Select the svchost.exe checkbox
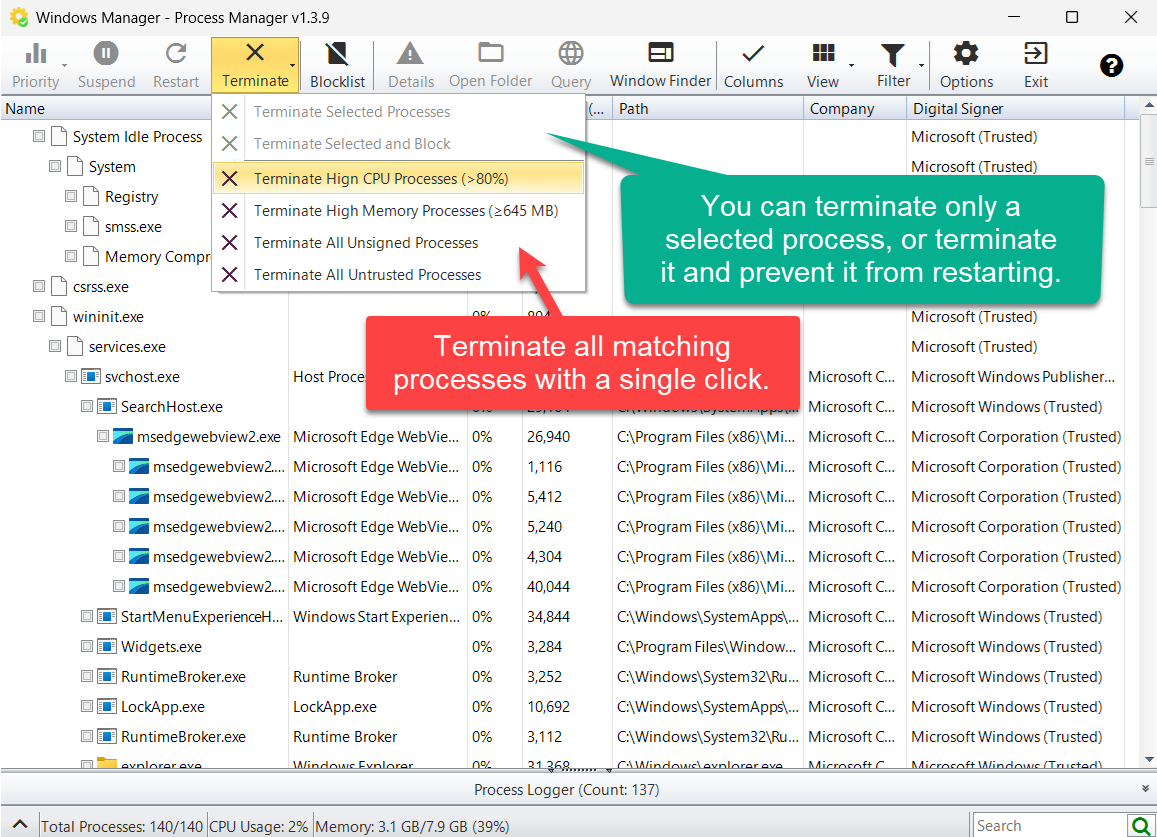The width and height of the screenshot is (1157, 837). point(71,376)
